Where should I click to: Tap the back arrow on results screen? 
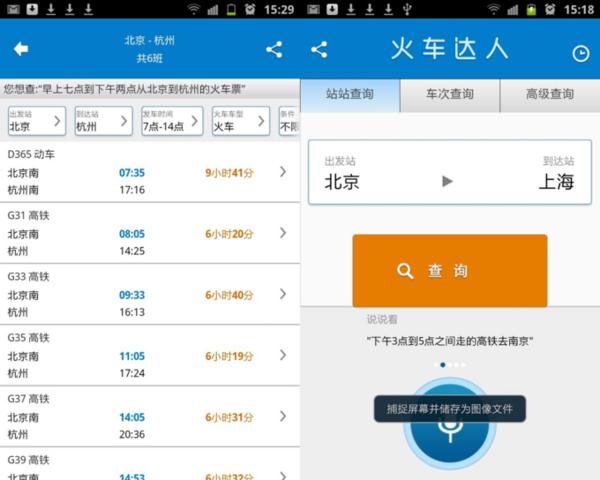click(21, 49)
